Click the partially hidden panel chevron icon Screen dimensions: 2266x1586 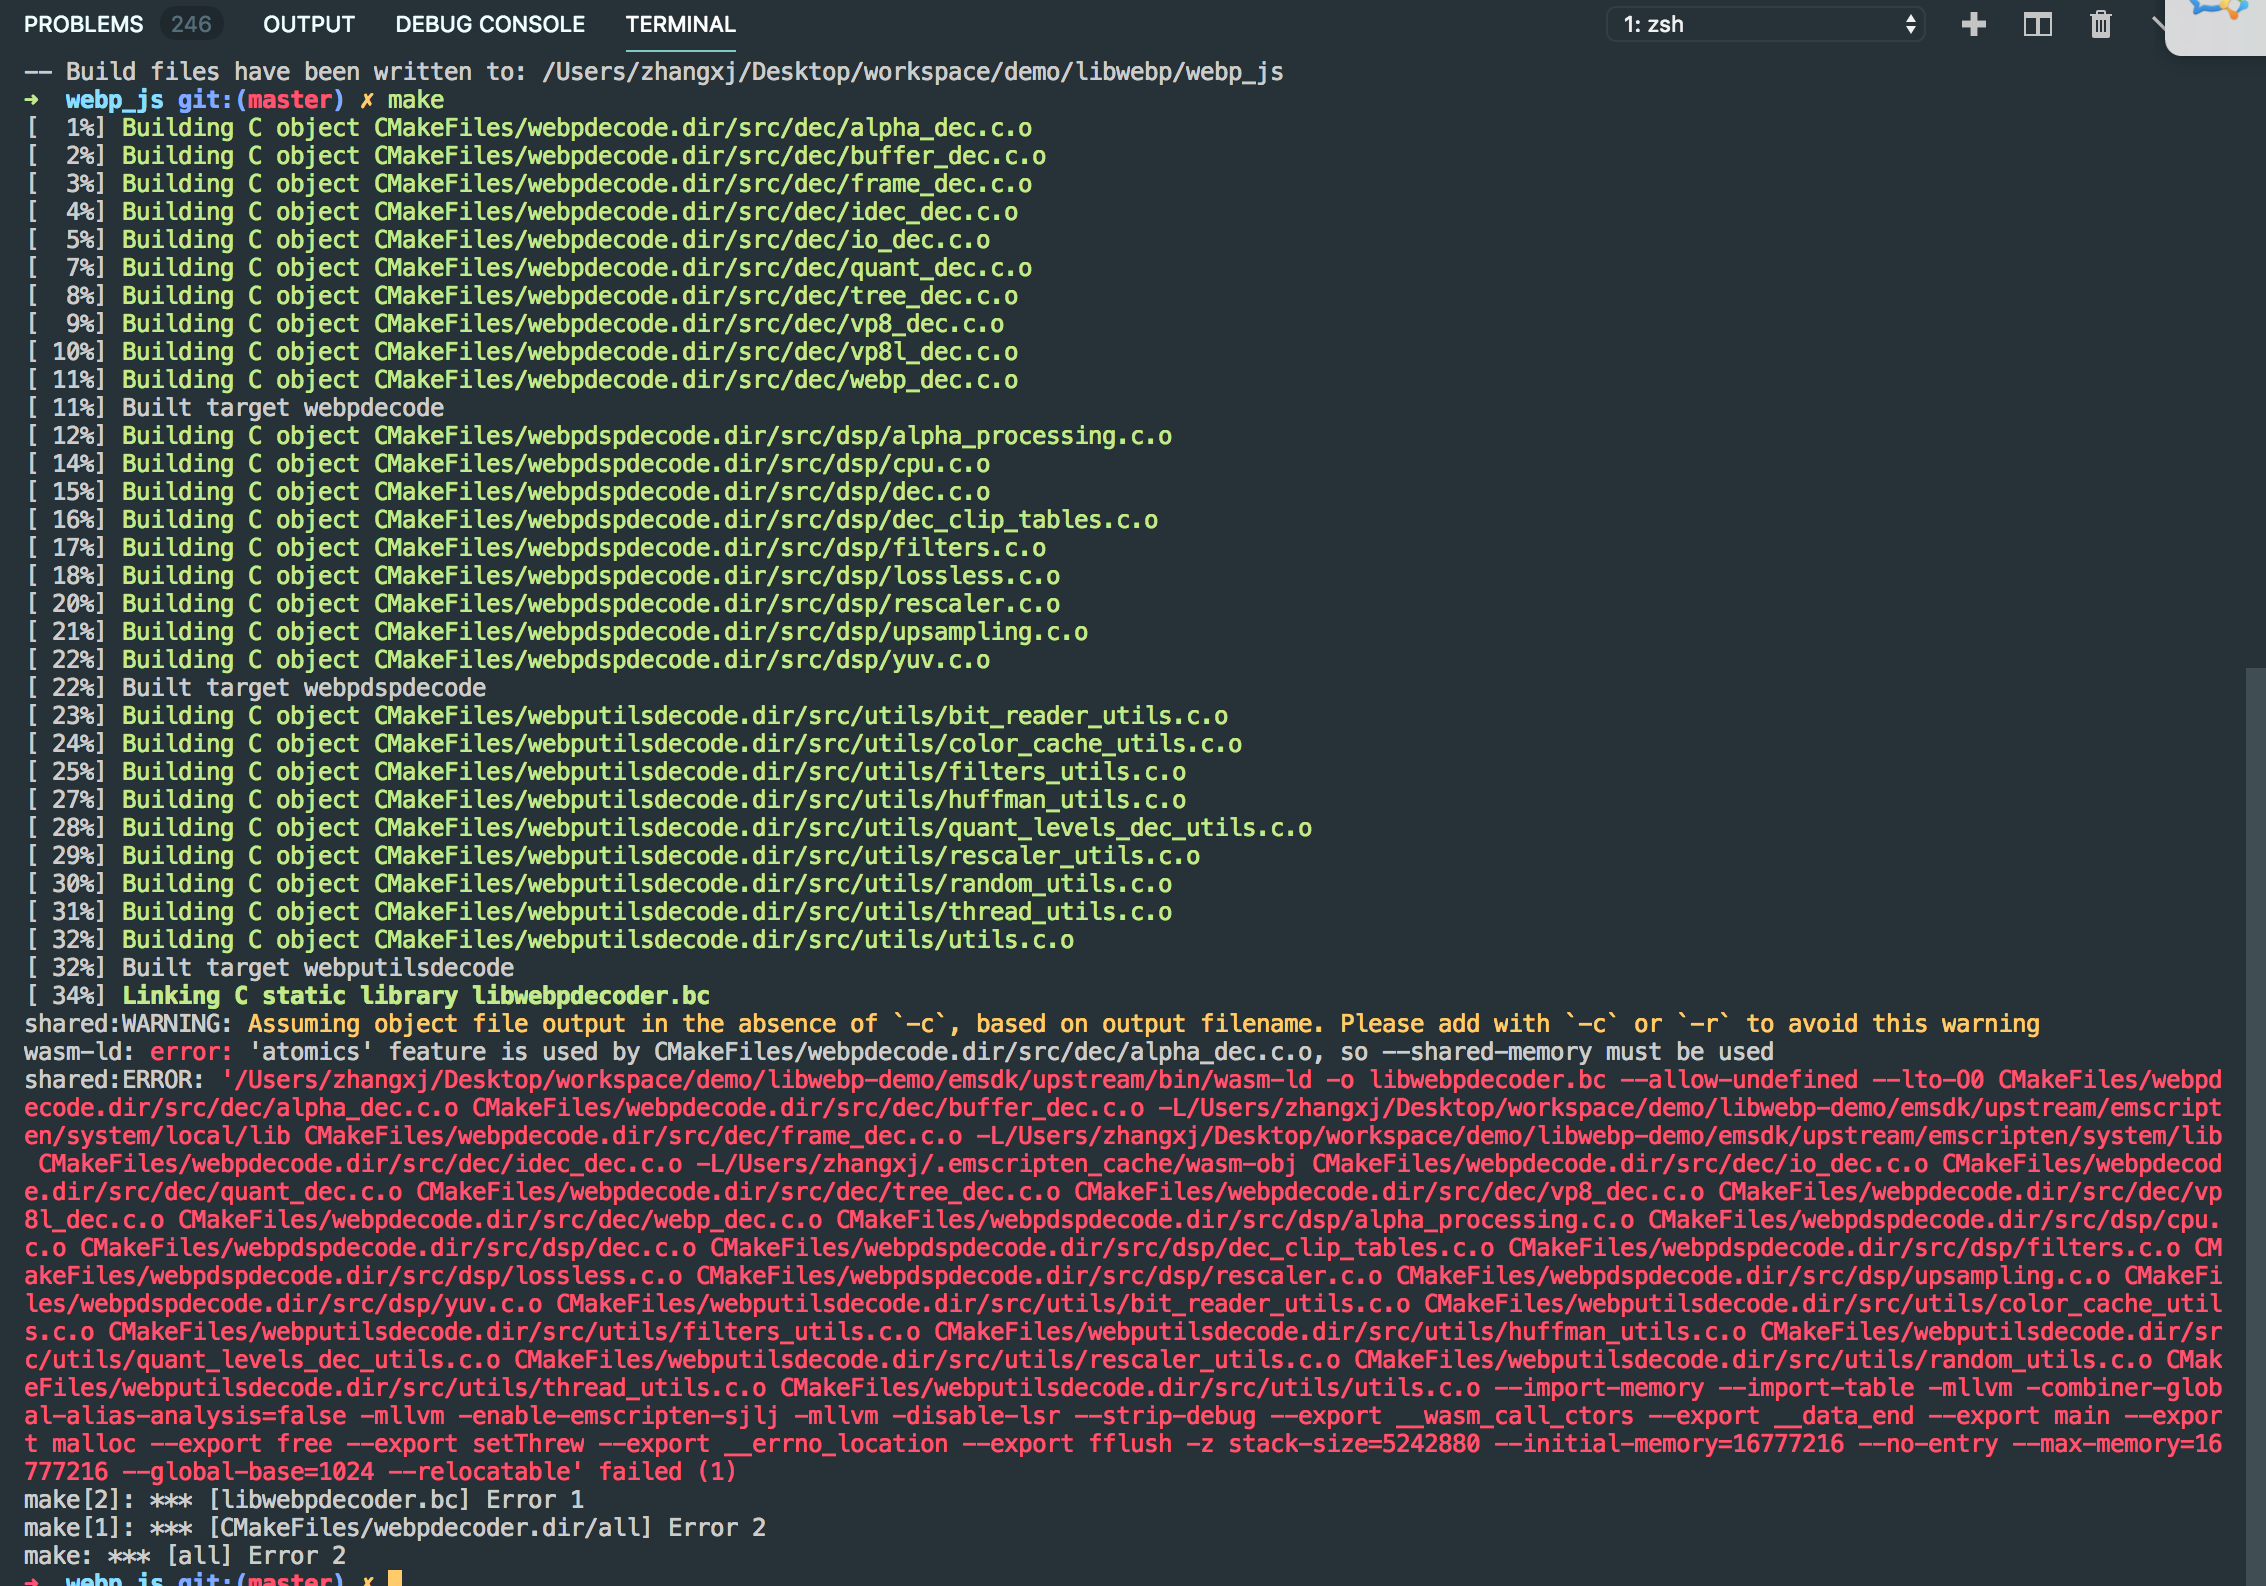click(x=2158, y=24)
